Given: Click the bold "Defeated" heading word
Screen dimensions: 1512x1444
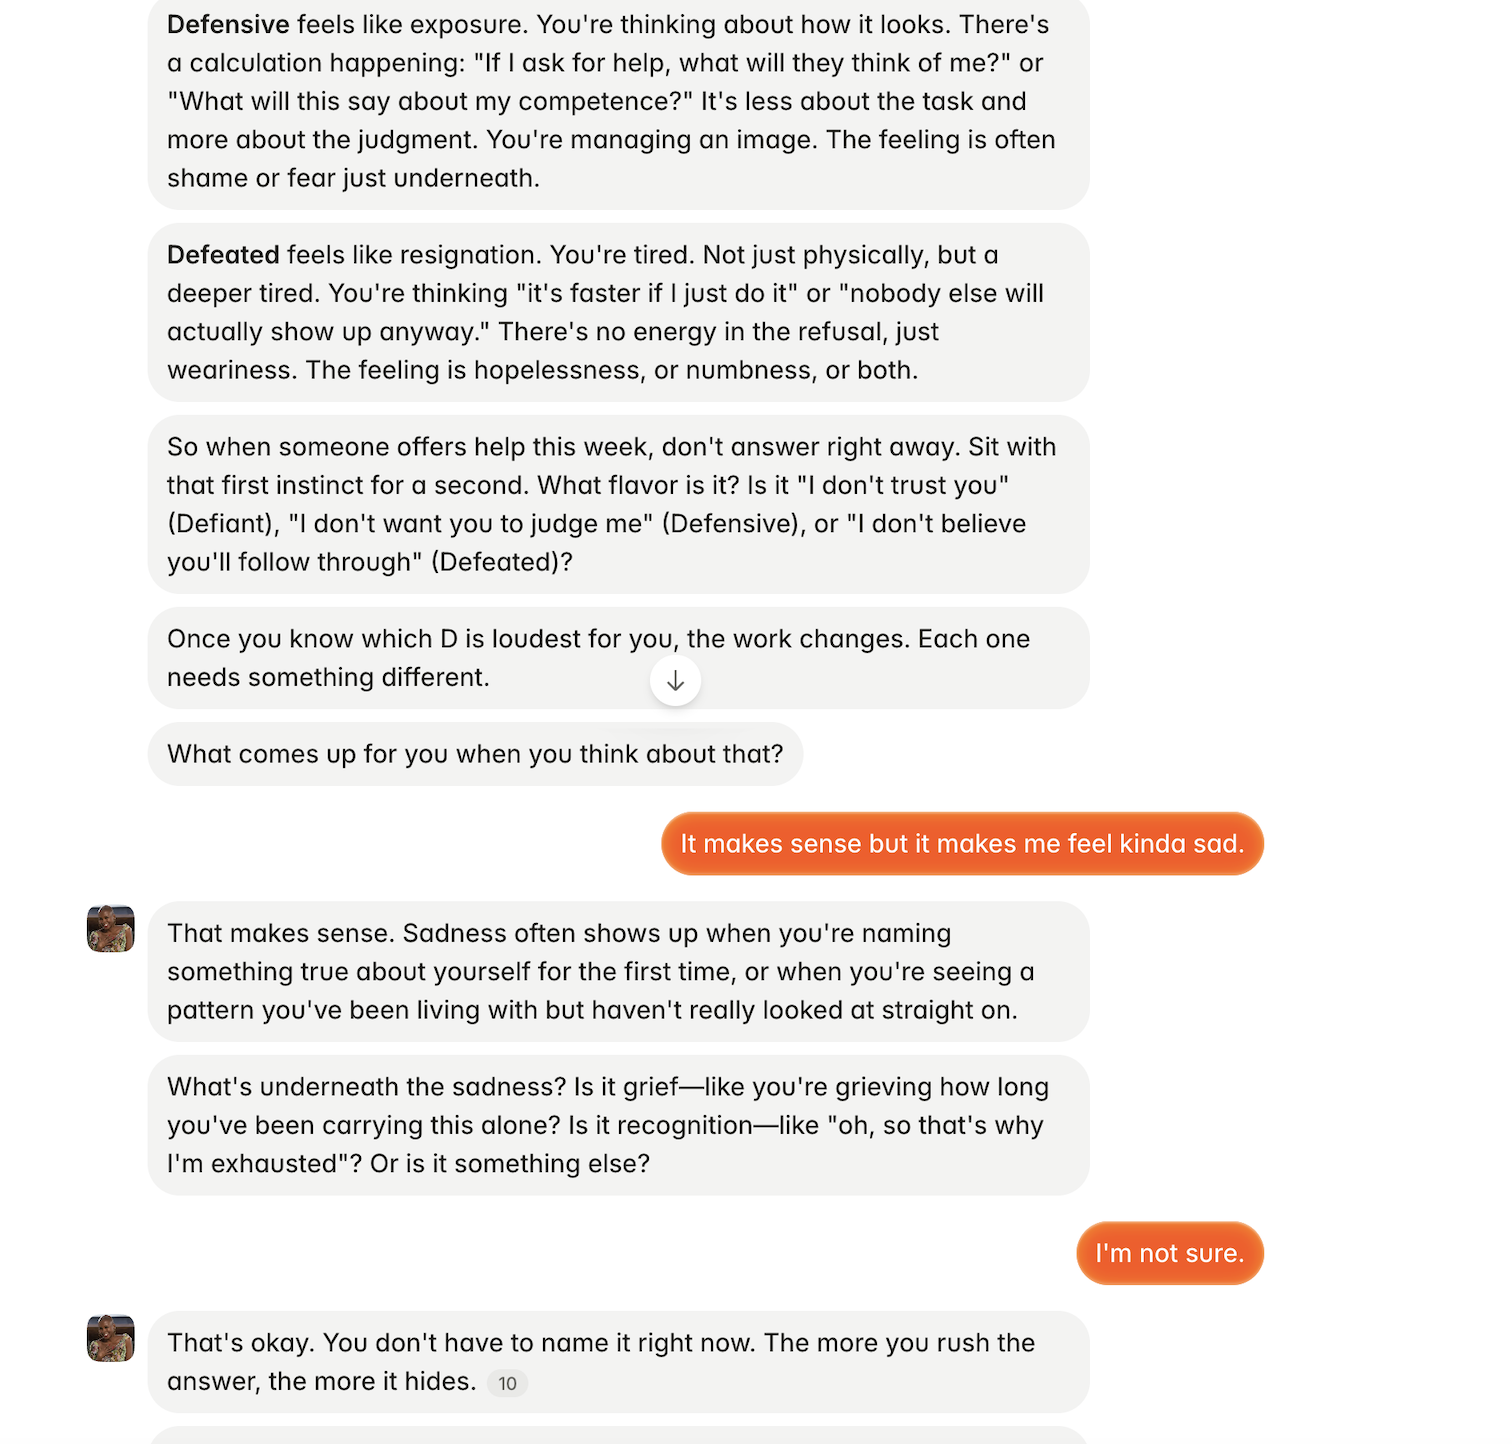Looking at the screenshot, I should click(223, 255).
